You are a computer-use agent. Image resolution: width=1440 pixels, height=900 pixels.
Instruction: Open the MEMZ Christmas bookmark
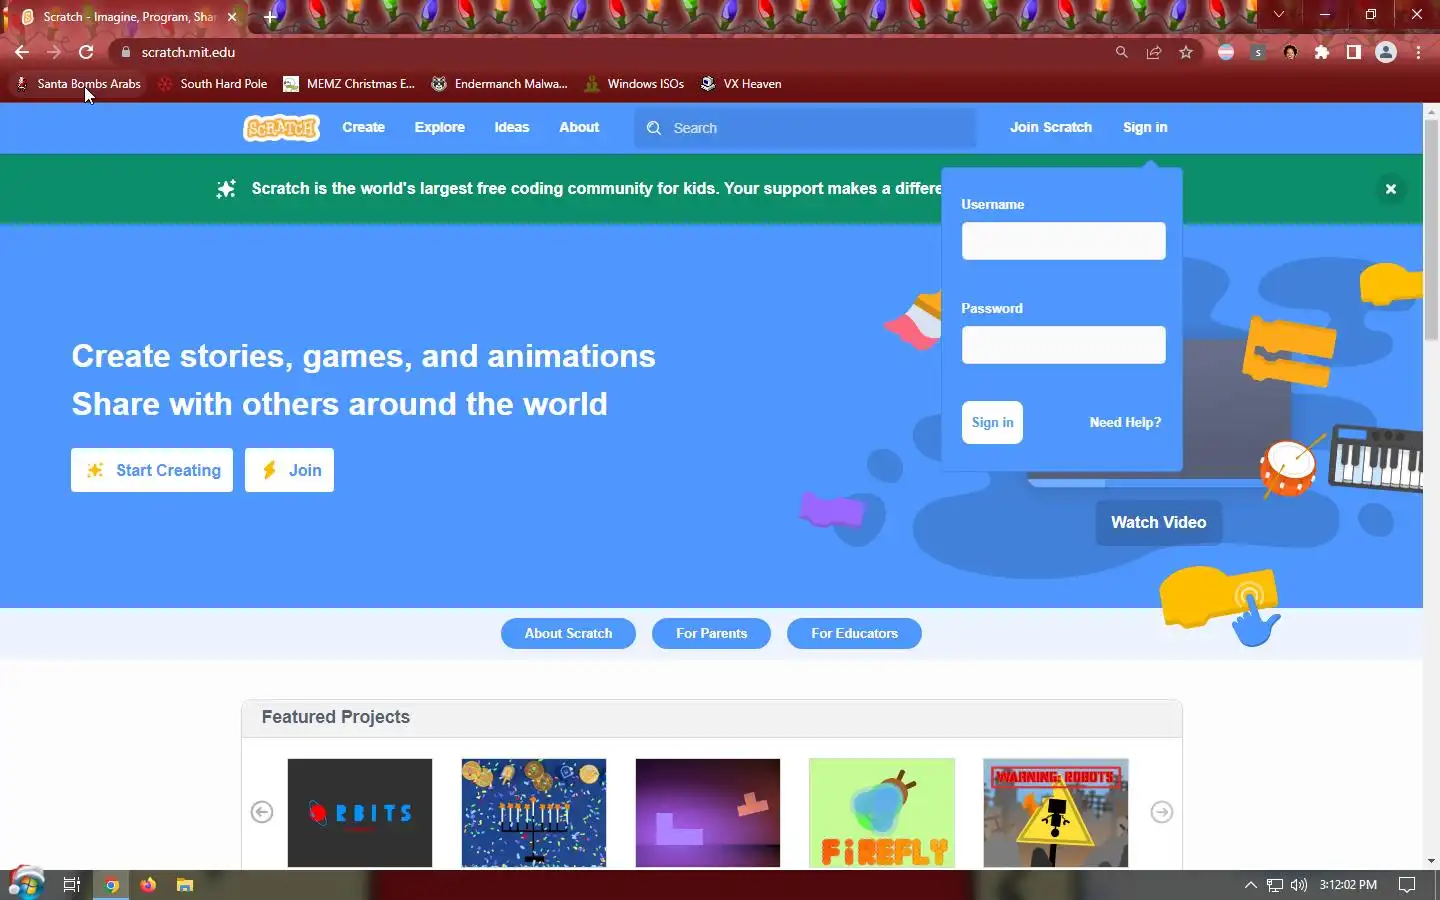[x=349, y=84]
